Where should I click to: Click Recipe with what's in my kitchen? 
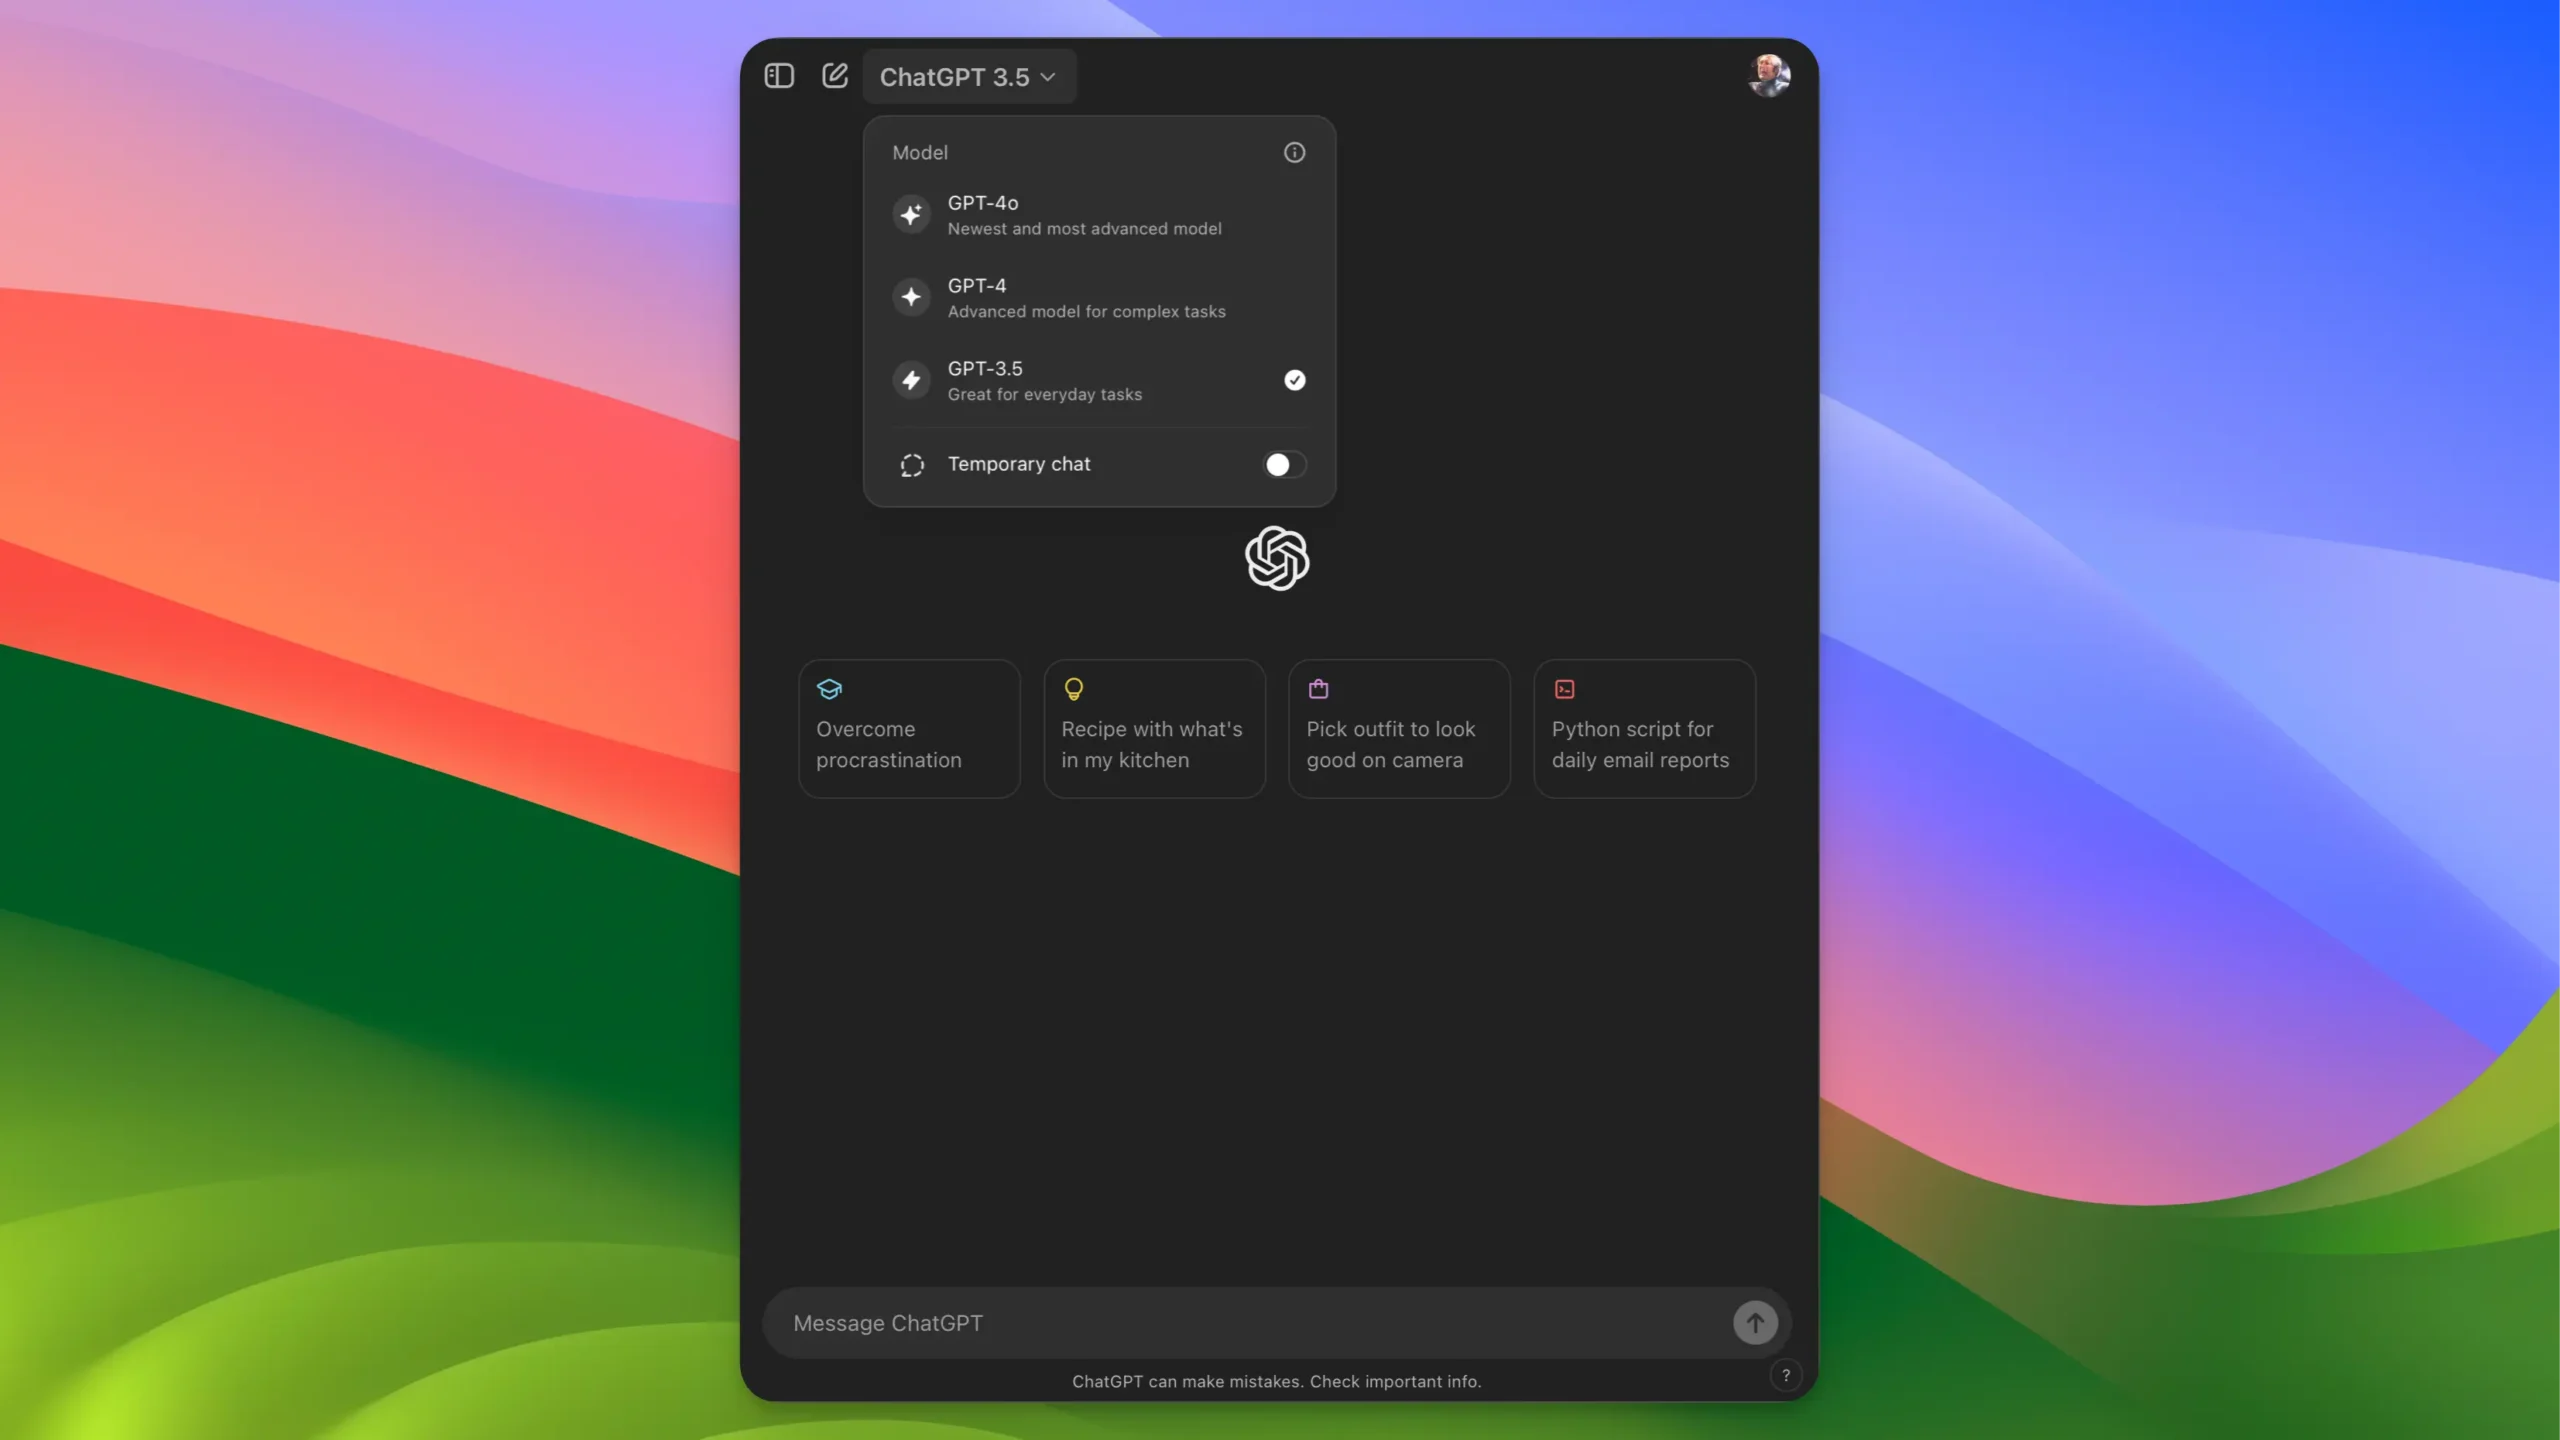pos(1154,729)
